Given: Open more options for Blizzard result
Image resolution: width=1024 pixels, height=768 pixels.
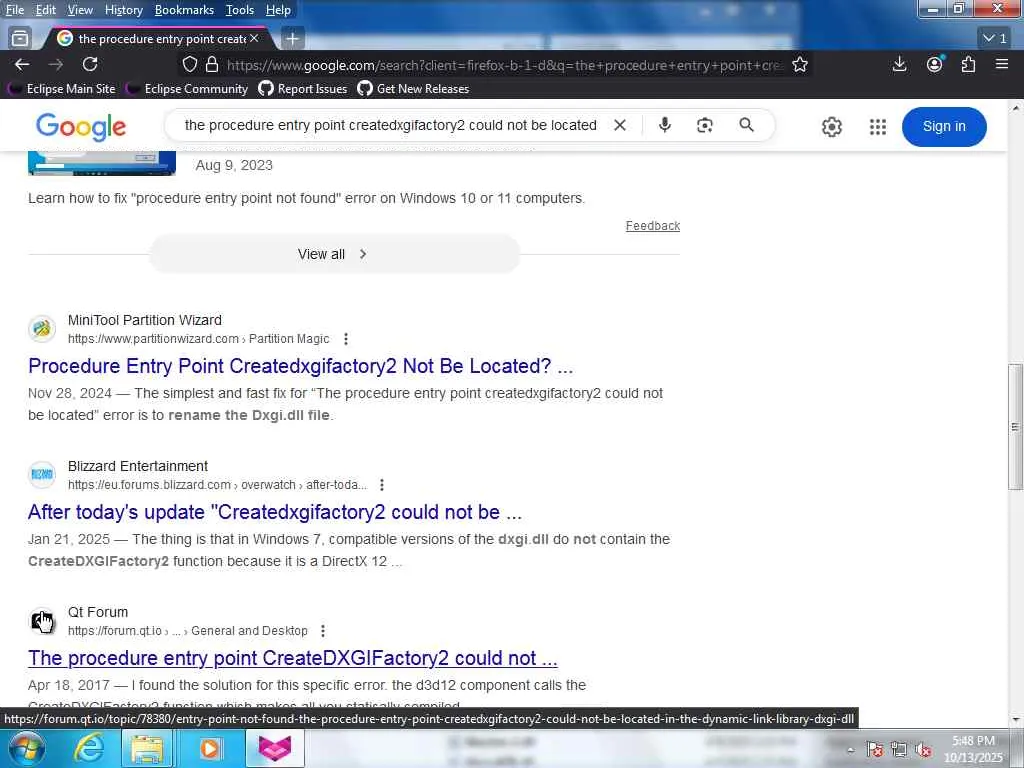Looking at the screenshot, I should 382,485.
